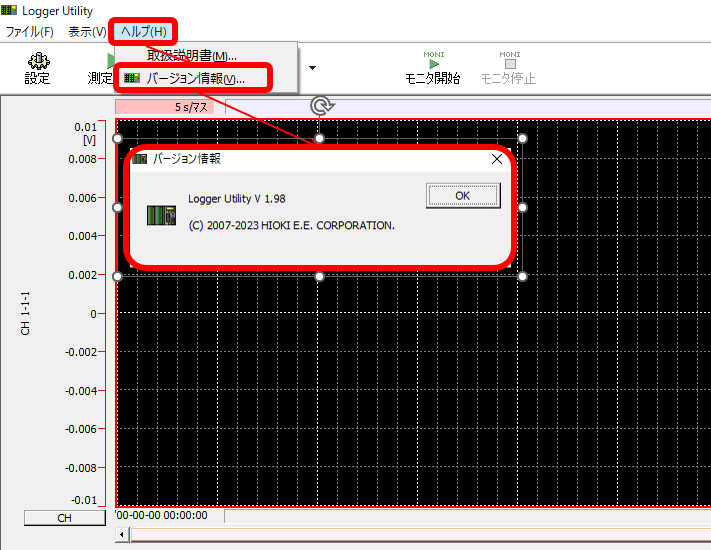Click the CH button below axis
This screenshot has height=550, width=711.
coord(64,518)
